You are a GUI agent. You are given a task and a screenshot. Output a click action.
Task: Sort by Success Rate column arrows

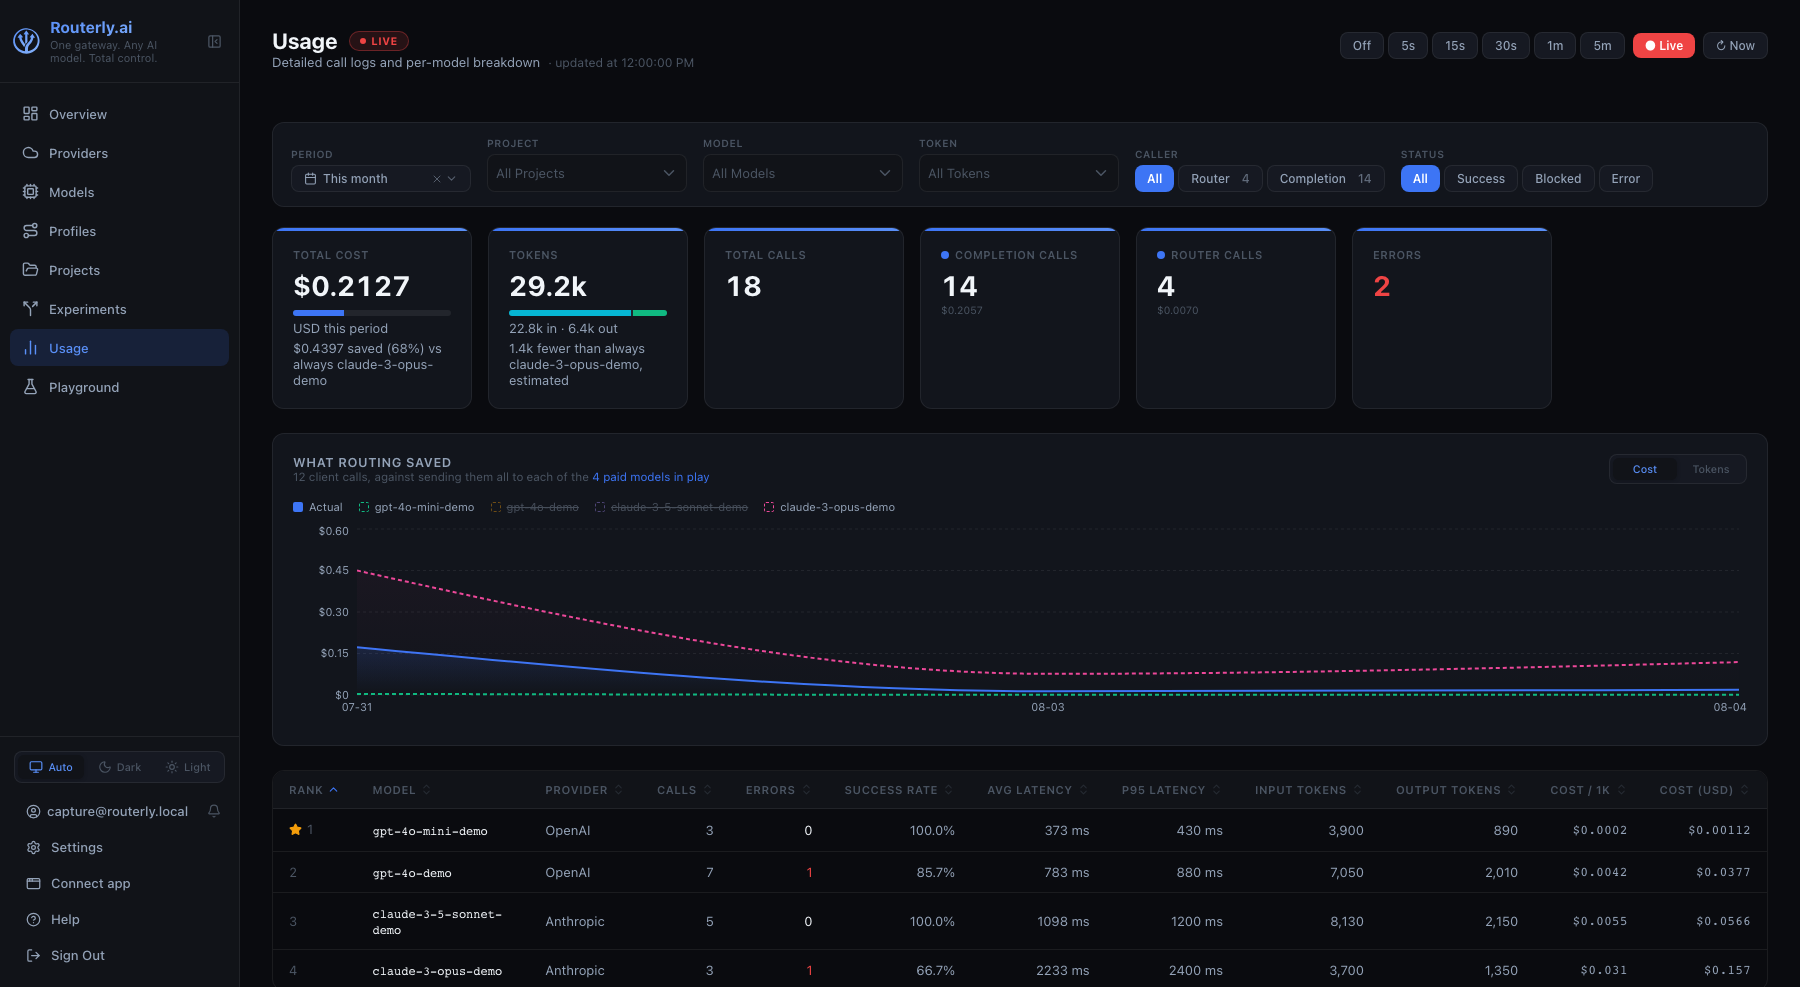tap(949, 790)
